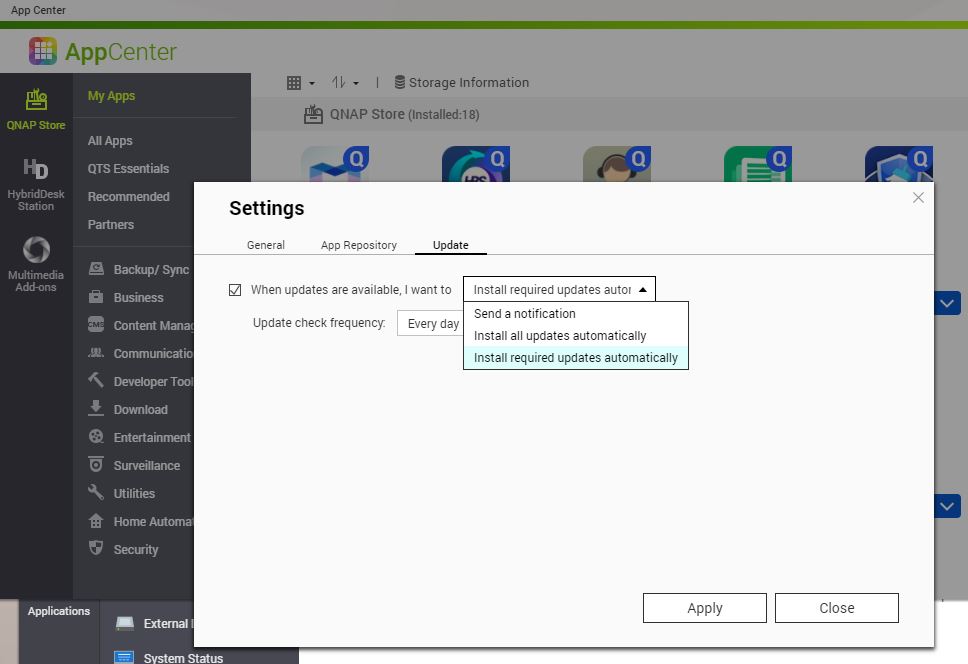Viewport: 968px width, 664px height.
Task: Click the Home Automation house icon
Action: coord(96,520)
